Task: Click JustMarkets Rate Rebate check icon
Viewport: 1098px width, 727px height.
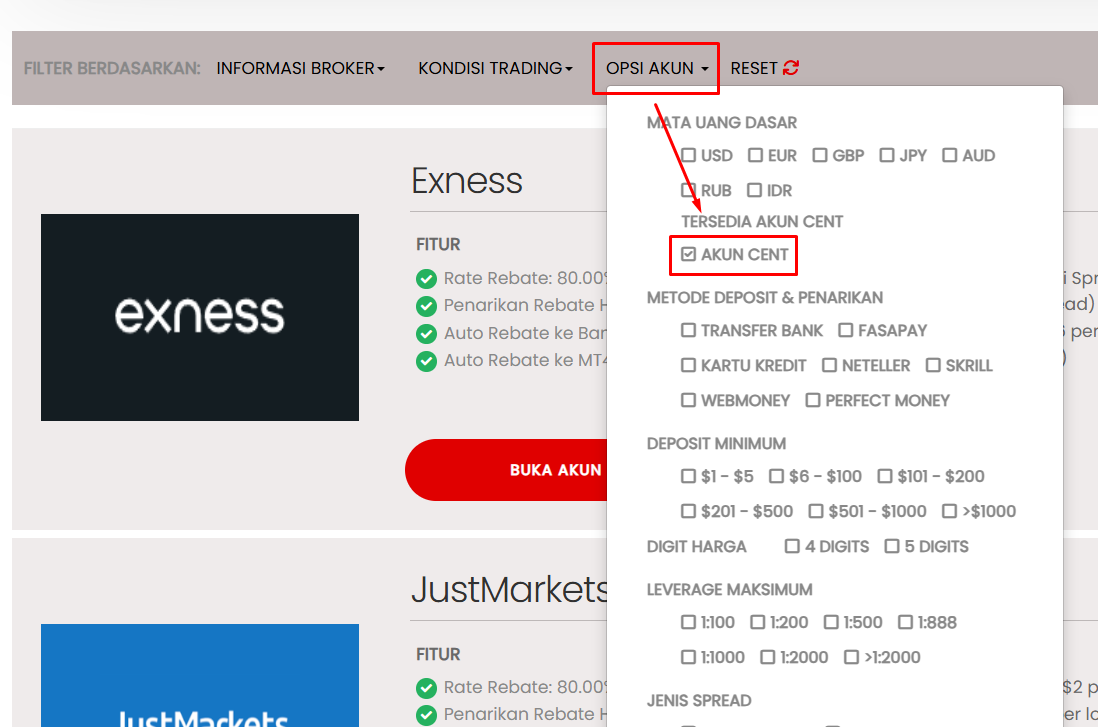Action: [426, 688]
